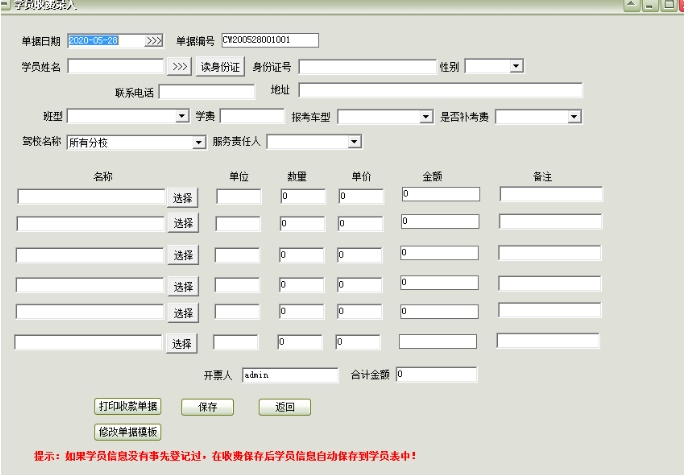Click the 保存 button
684x475 pixels.
point(207,407)
